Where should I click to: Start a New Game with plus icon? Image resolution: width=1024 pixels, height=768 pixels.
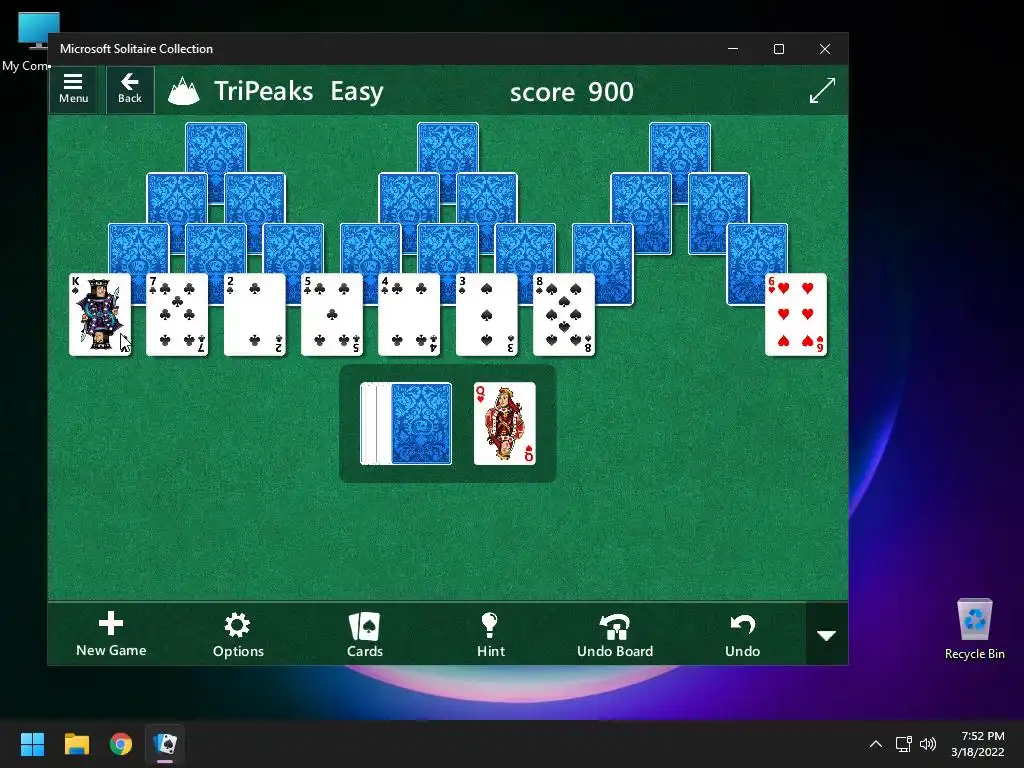(111, 633)
